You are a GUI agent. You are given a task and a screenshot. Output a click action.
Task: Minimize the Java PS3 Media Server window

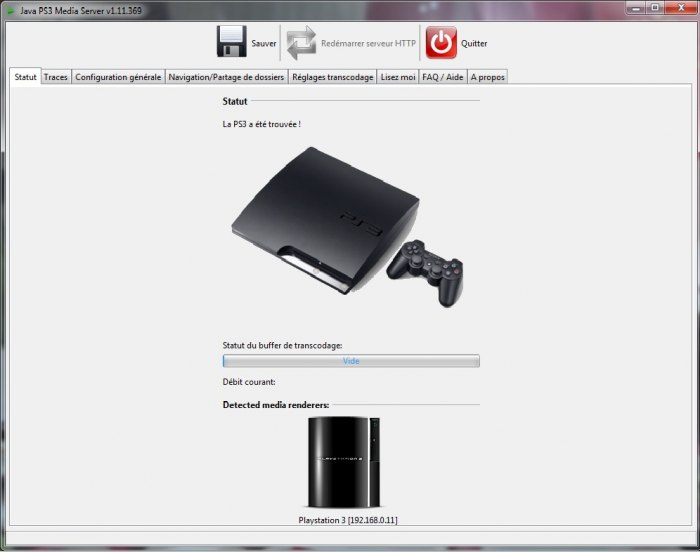point(636,8)
